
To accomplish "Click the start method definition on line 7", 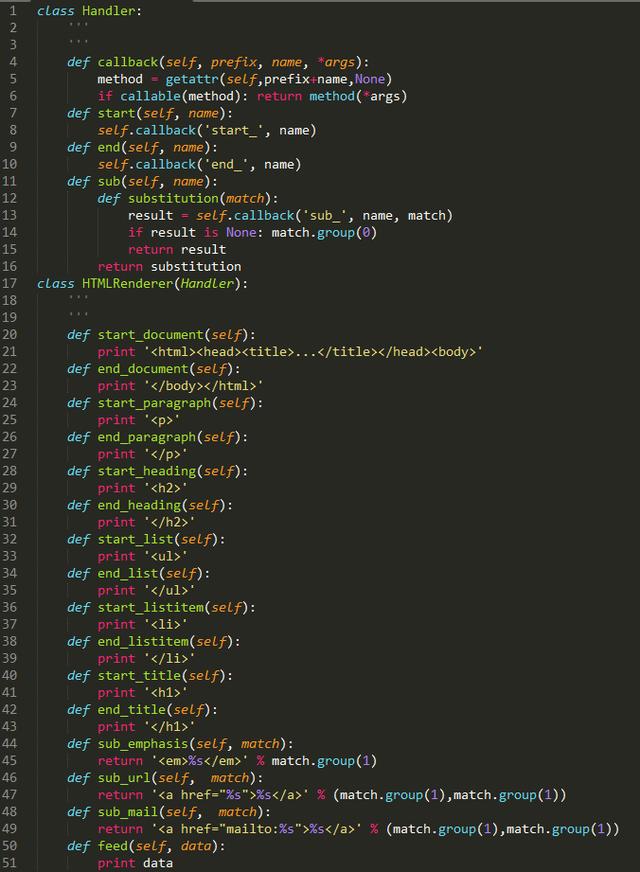I will pyautogui.click(x=150, y=113).
